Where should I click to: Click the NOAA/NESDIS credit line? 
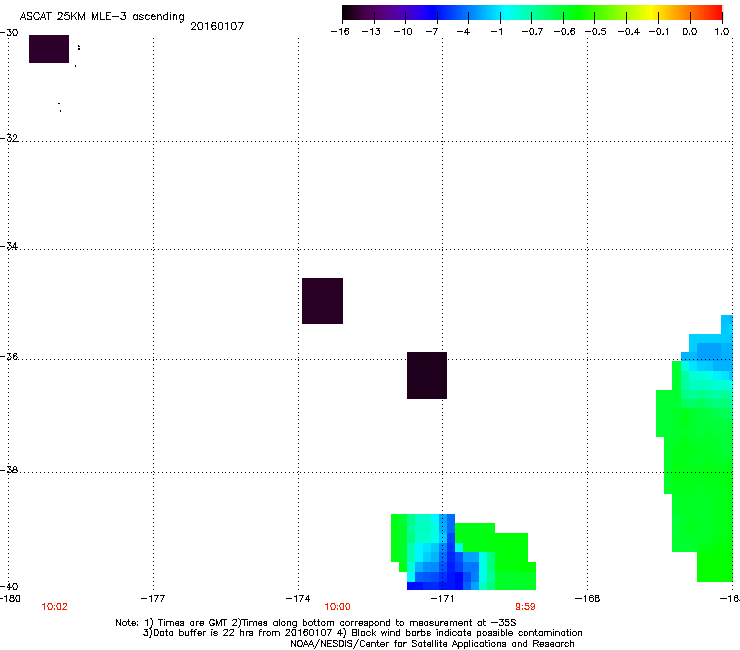(432, 644)
